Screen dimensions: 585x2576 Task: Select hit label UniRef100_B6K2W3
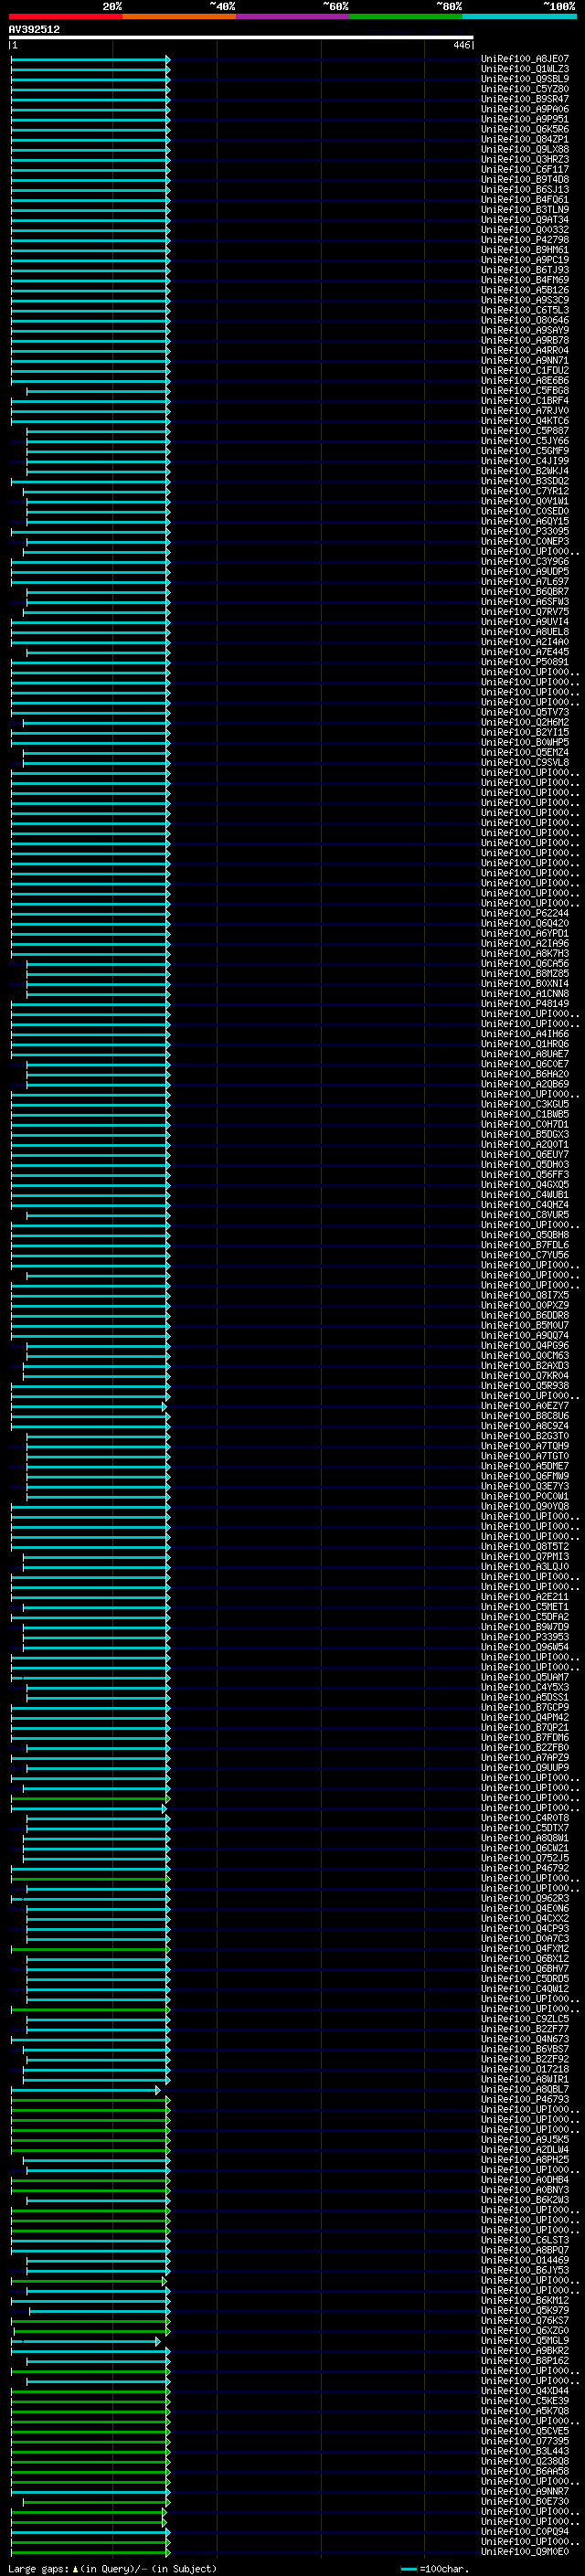click(525, 2200)
